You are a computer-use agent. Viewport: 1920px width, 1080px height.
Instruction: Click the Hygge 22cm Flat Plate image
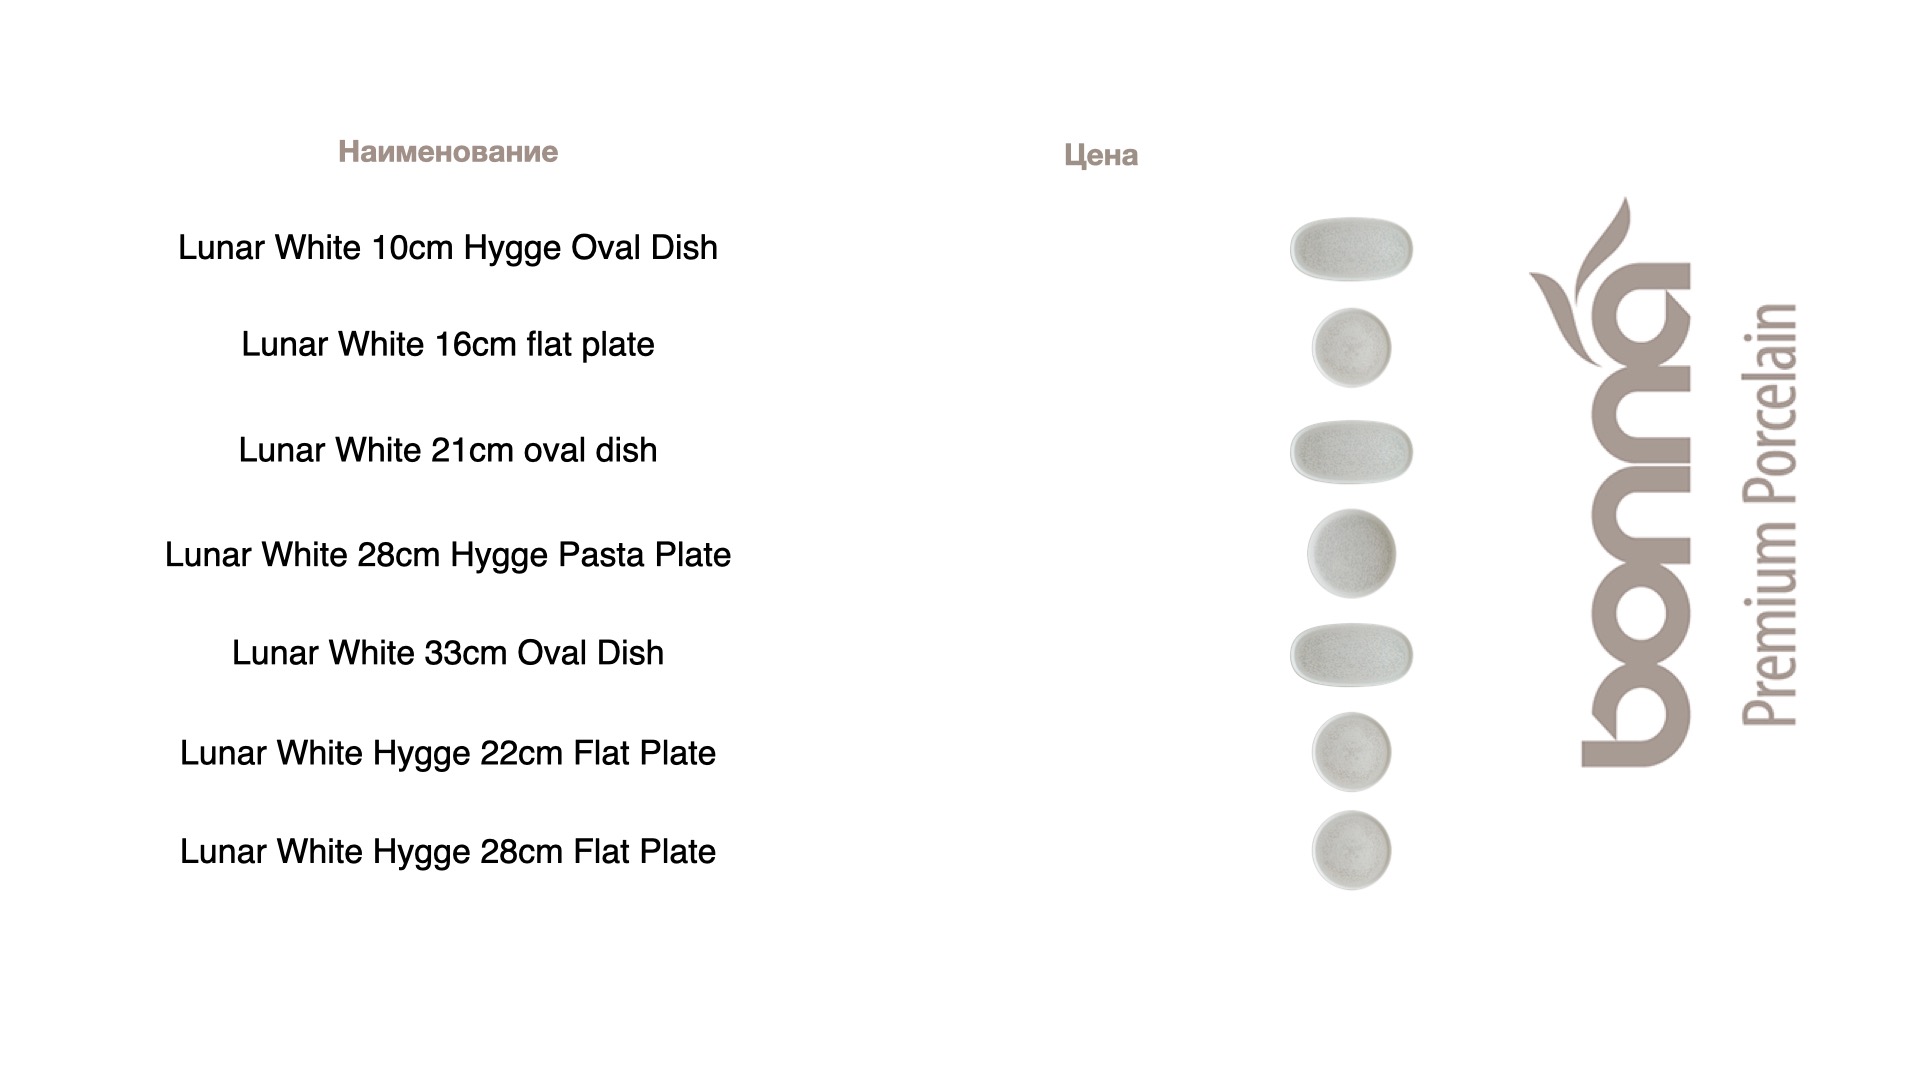pyautogui.click(x=1351, y=751)
